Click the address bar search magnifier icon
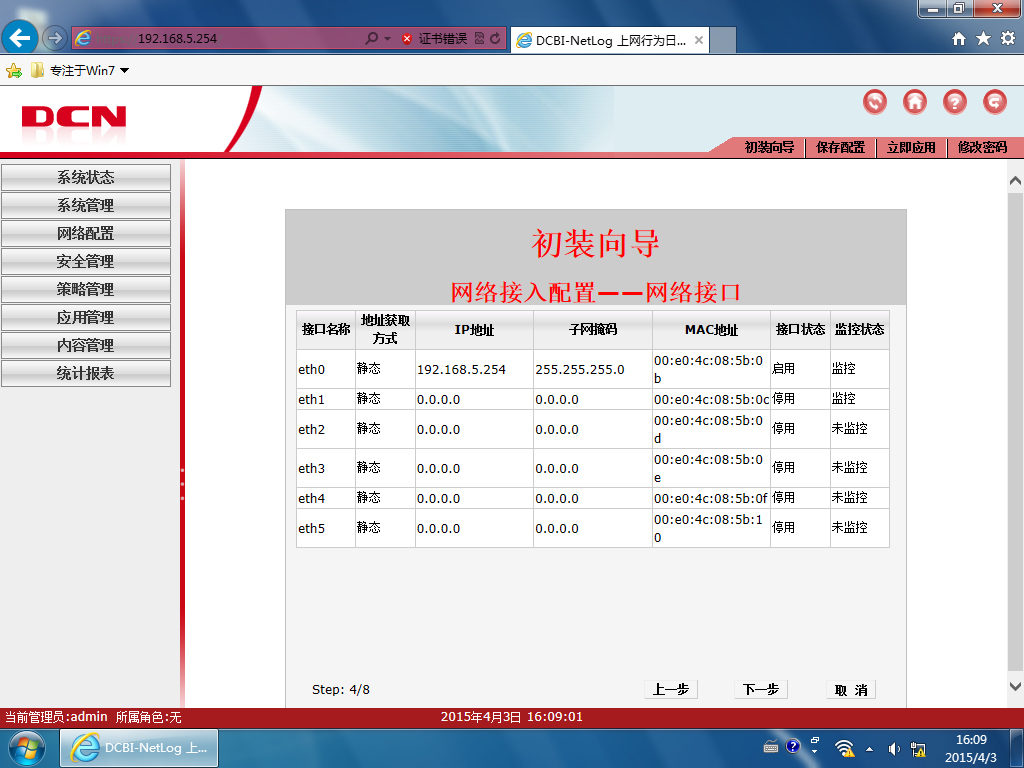 [371, 39]
